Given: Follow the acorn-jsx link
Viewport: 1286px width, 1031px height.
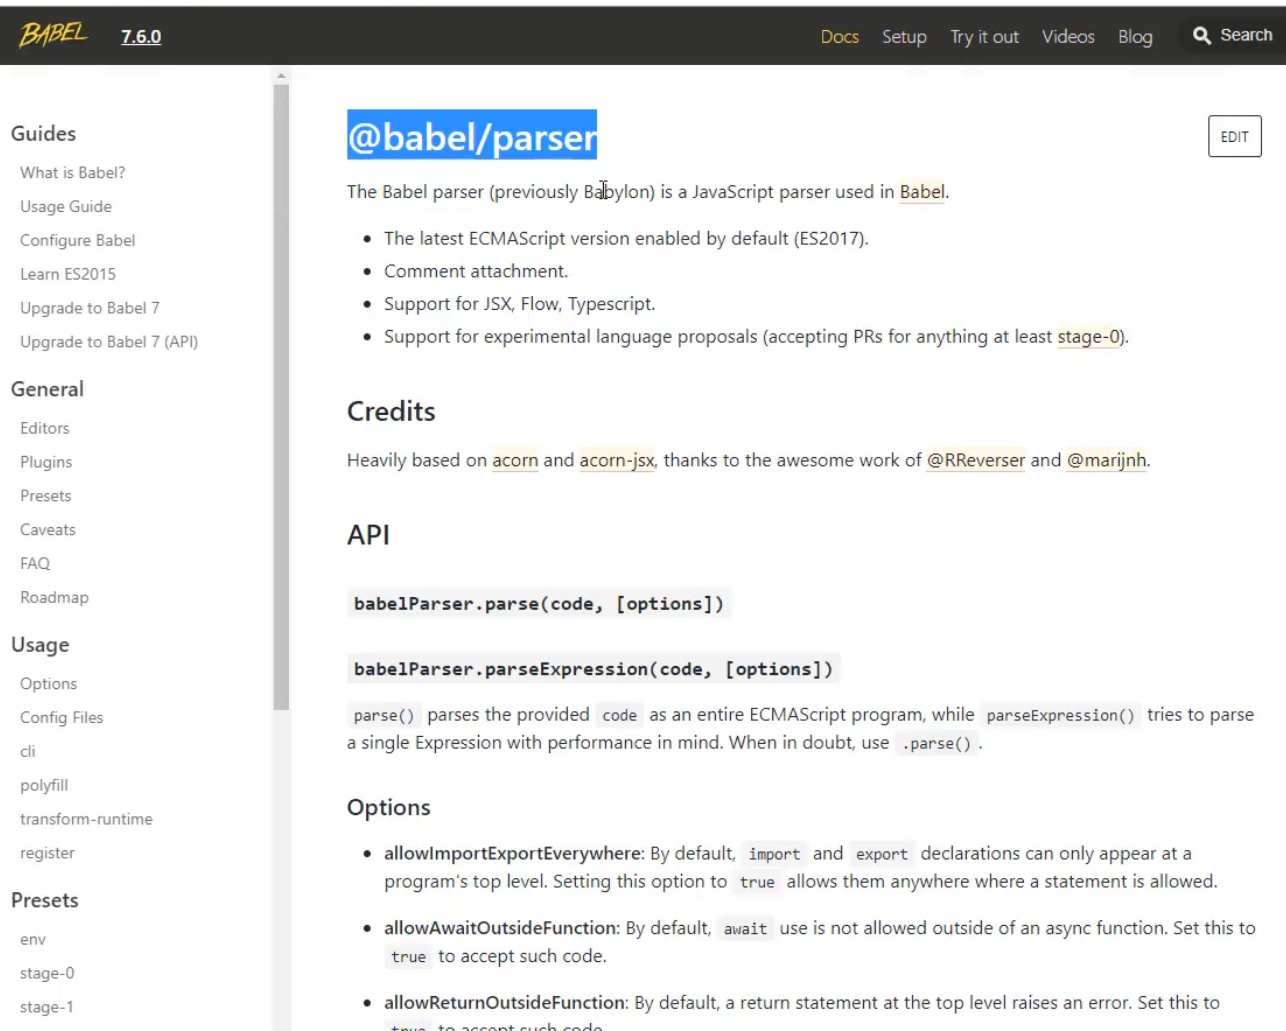Looking at the screenshot, I should coord(617,461).
